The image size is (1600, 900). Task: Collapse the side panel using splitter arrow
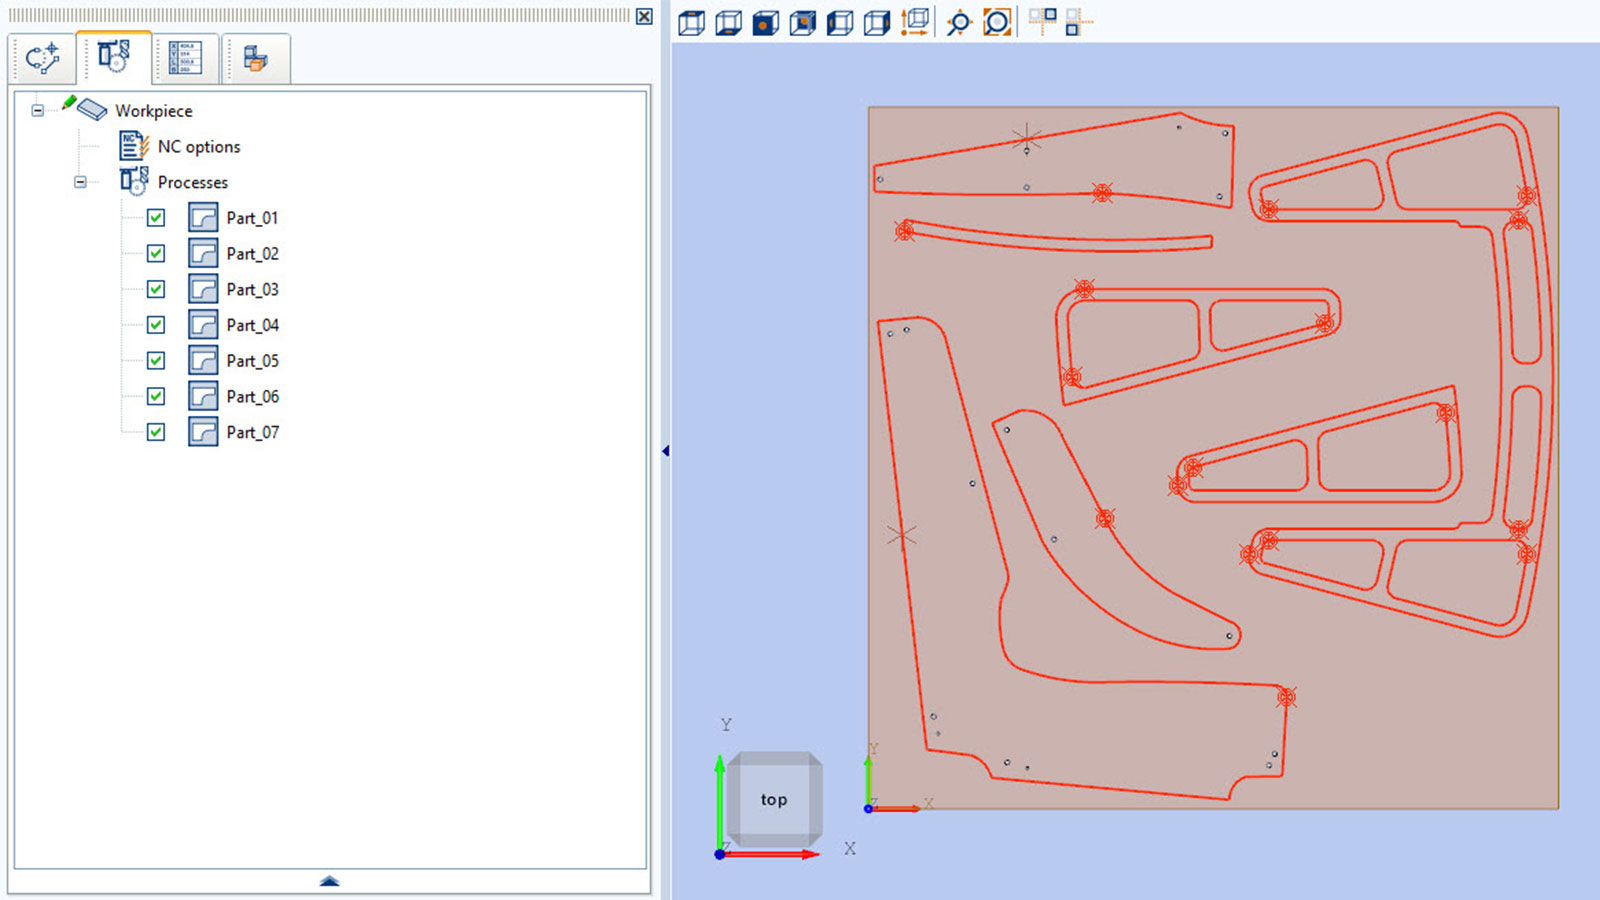point(665,451)
